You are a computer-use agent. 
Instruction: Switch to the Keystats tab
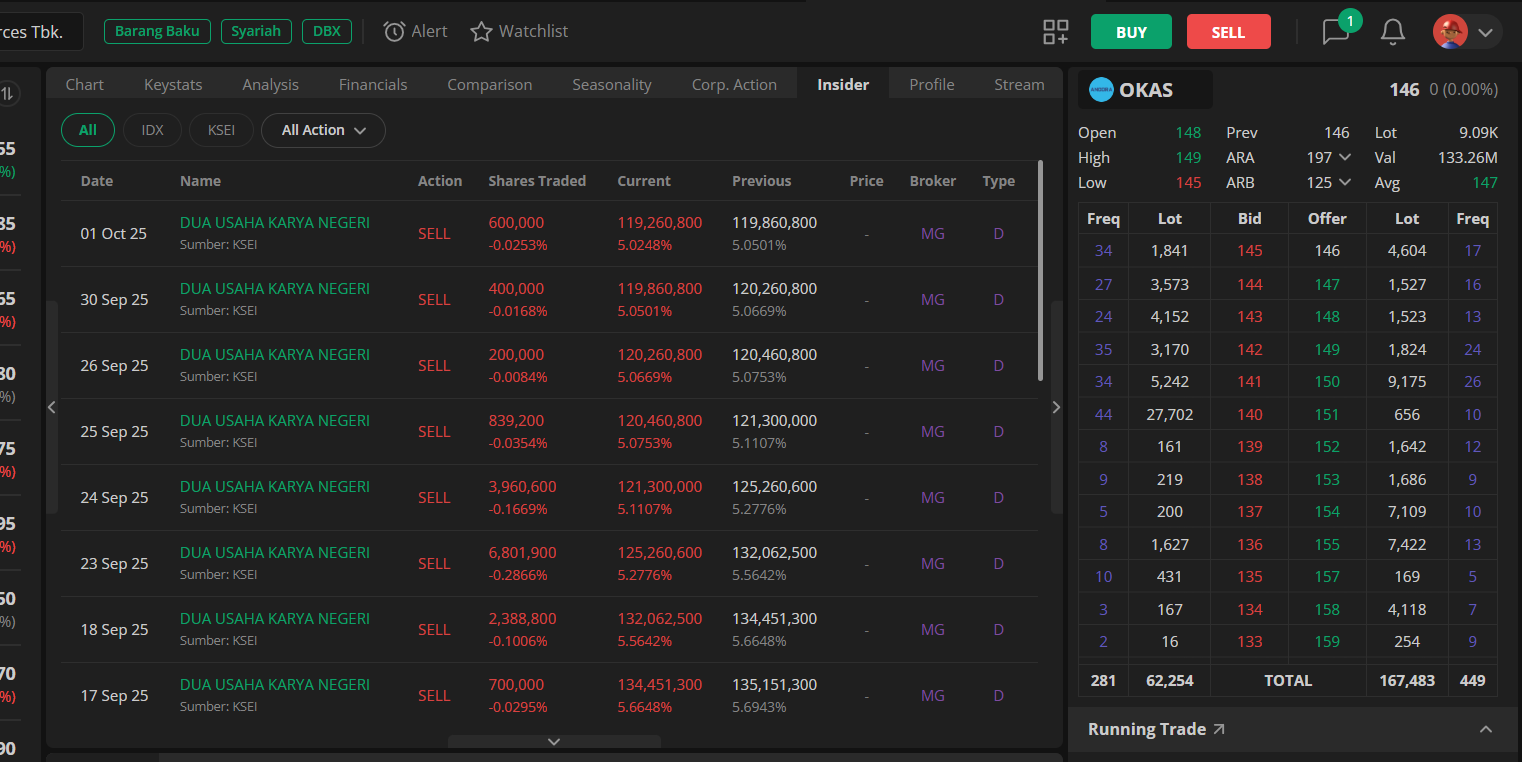[x=173, y=85]
